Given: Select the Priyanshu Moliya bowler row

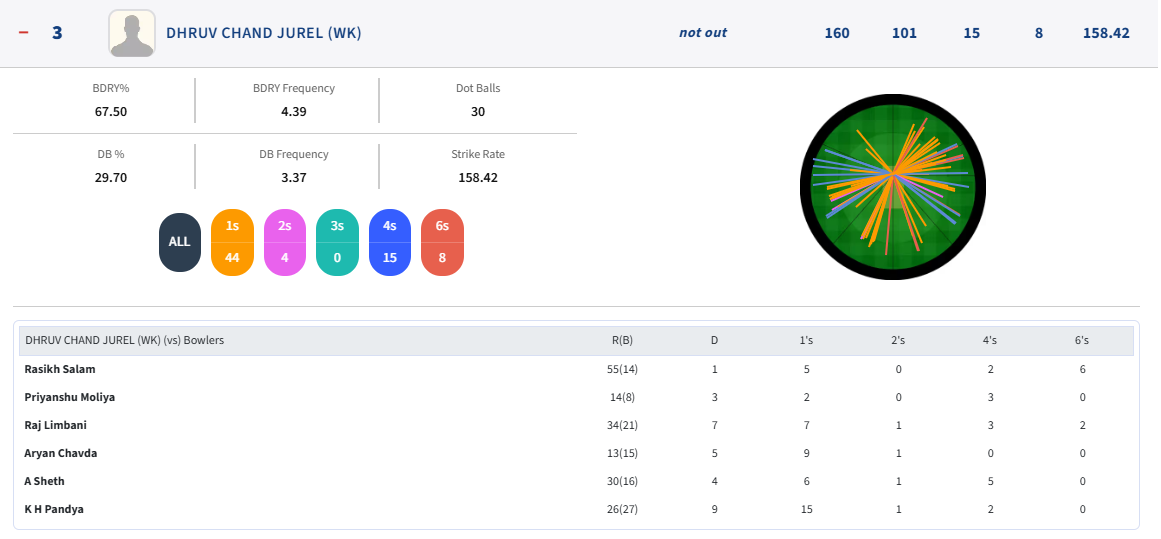Looking at the screenshot, I should pyautogui.click(x=70, y=397).
